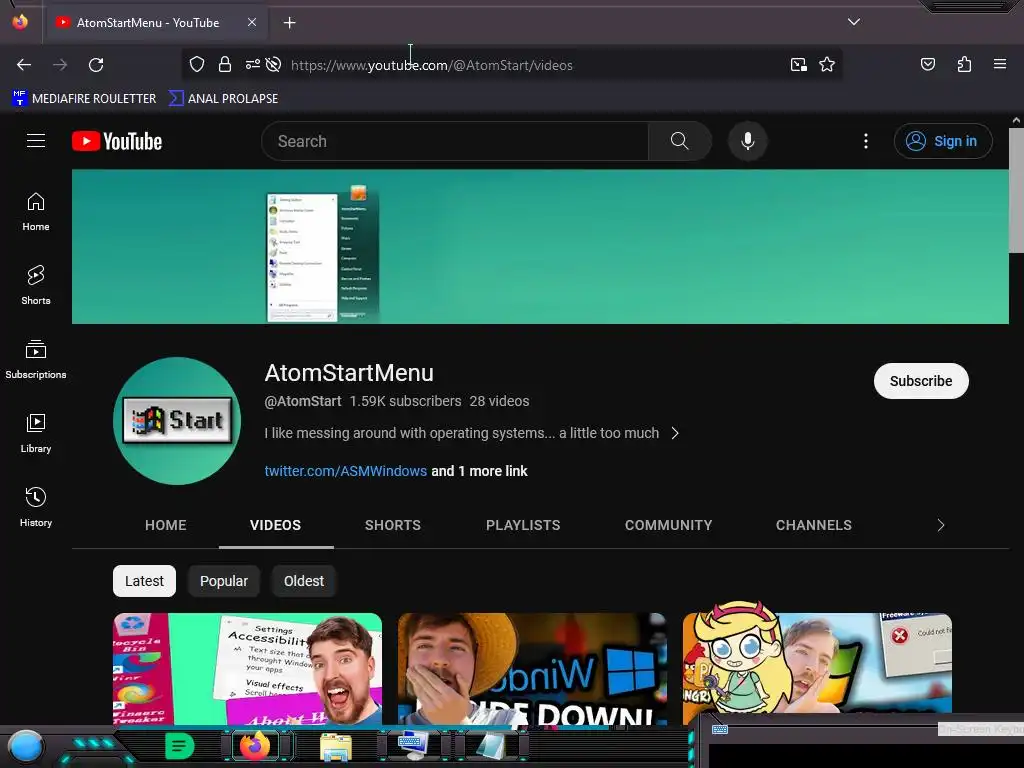Open Shorts from the sidebar
The width and height of the screenshot is (1024, 768).
click(36, 285)
